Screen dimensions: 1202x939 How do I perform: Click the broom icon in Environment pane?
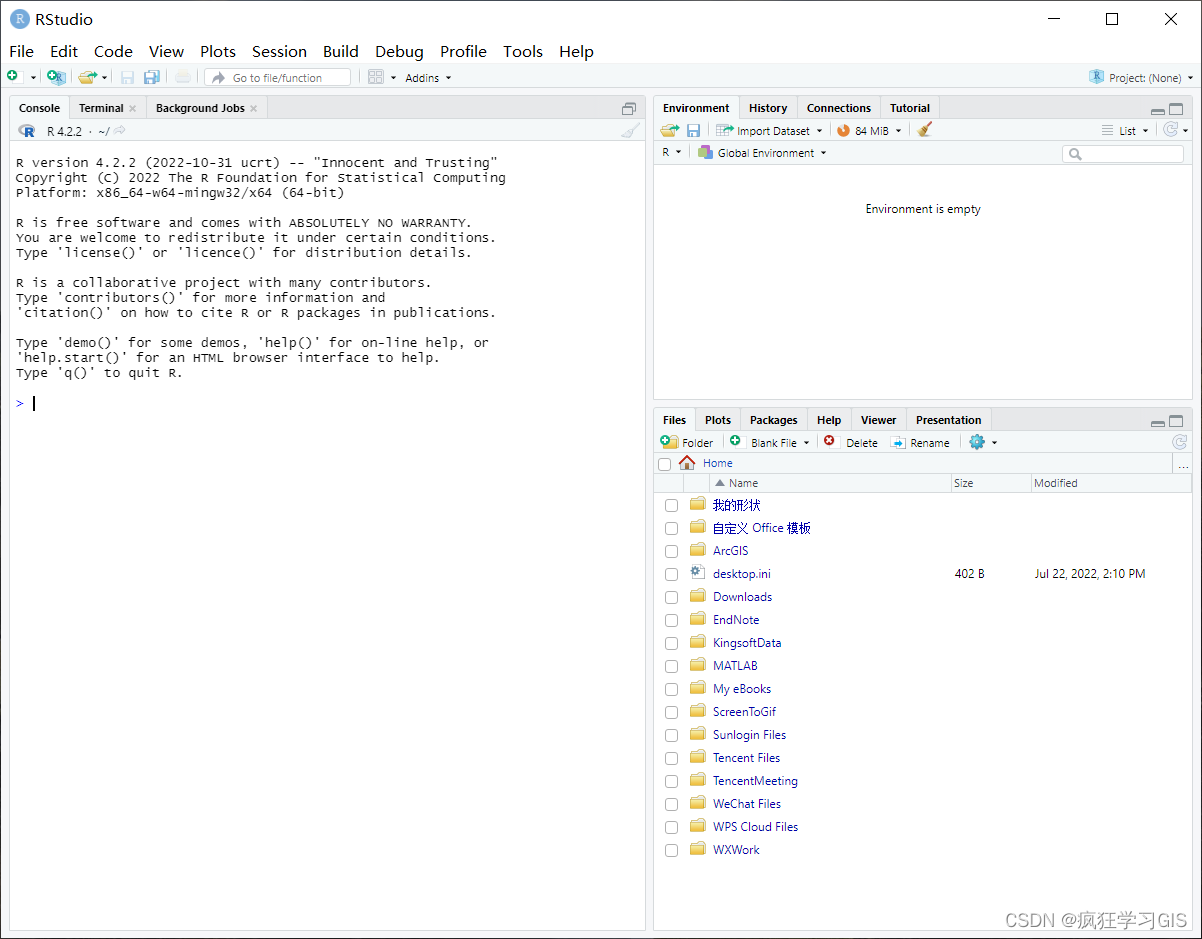pos(924,130)
